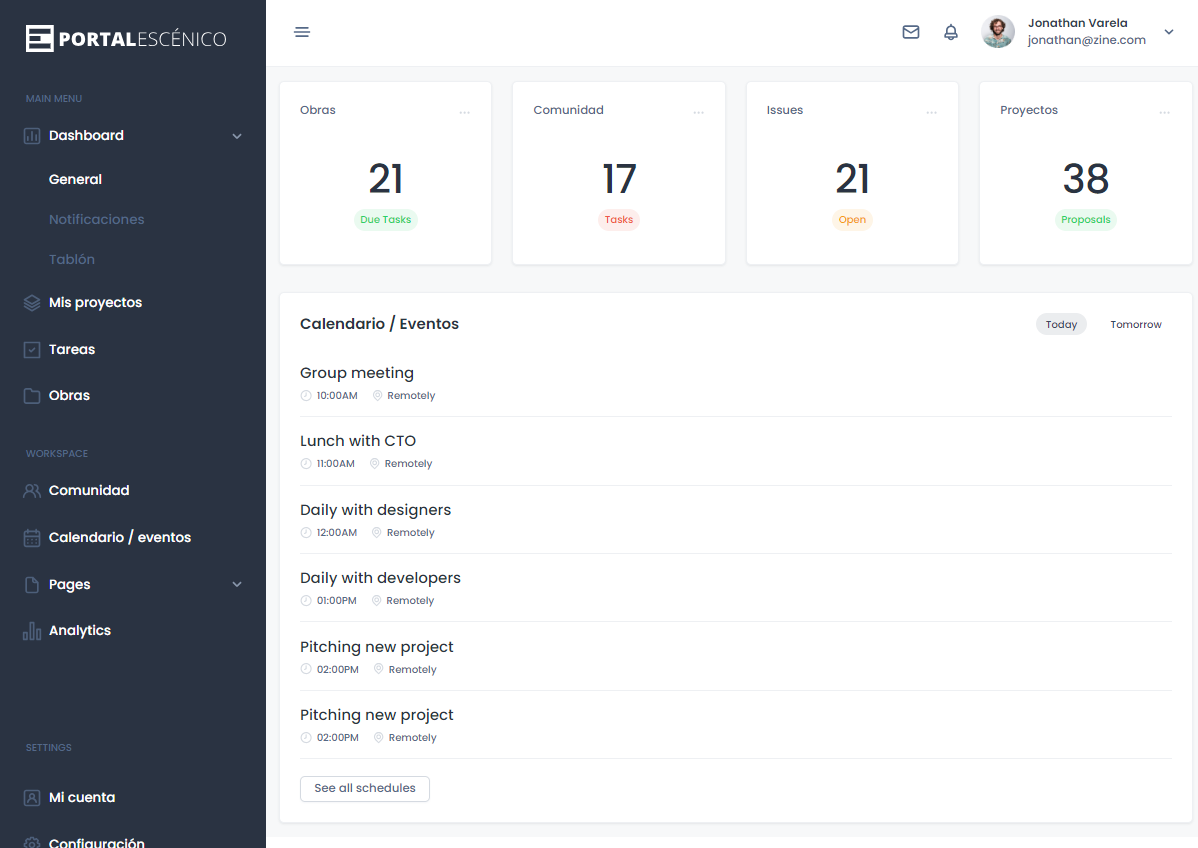Check the notifications bell
1198x848 pixels.
click(951, 32)
